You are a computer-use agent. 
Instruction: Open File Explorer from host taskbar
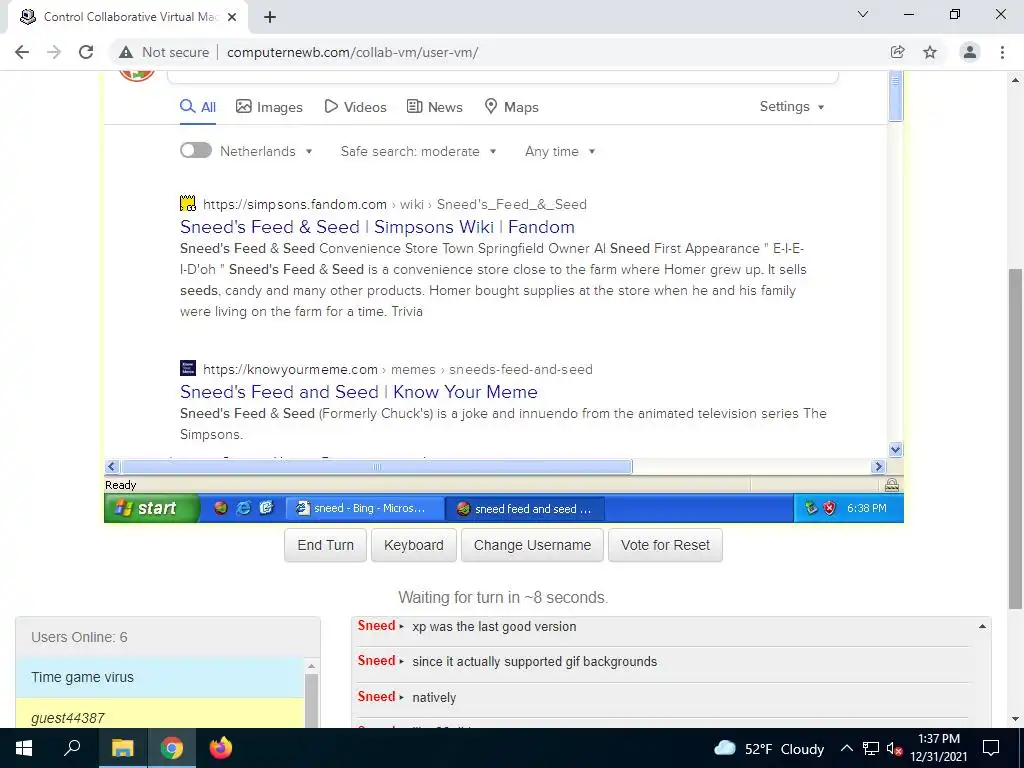[122, 748]
